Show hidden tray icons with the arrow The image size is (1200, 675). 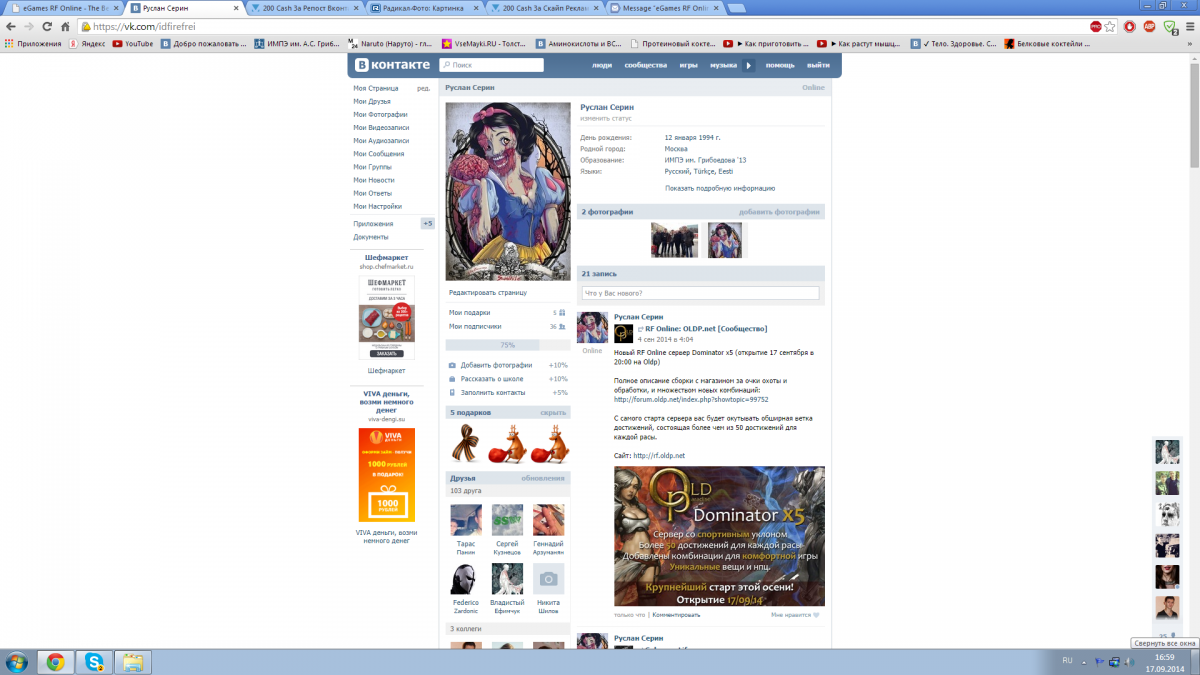click(1085, 661)
